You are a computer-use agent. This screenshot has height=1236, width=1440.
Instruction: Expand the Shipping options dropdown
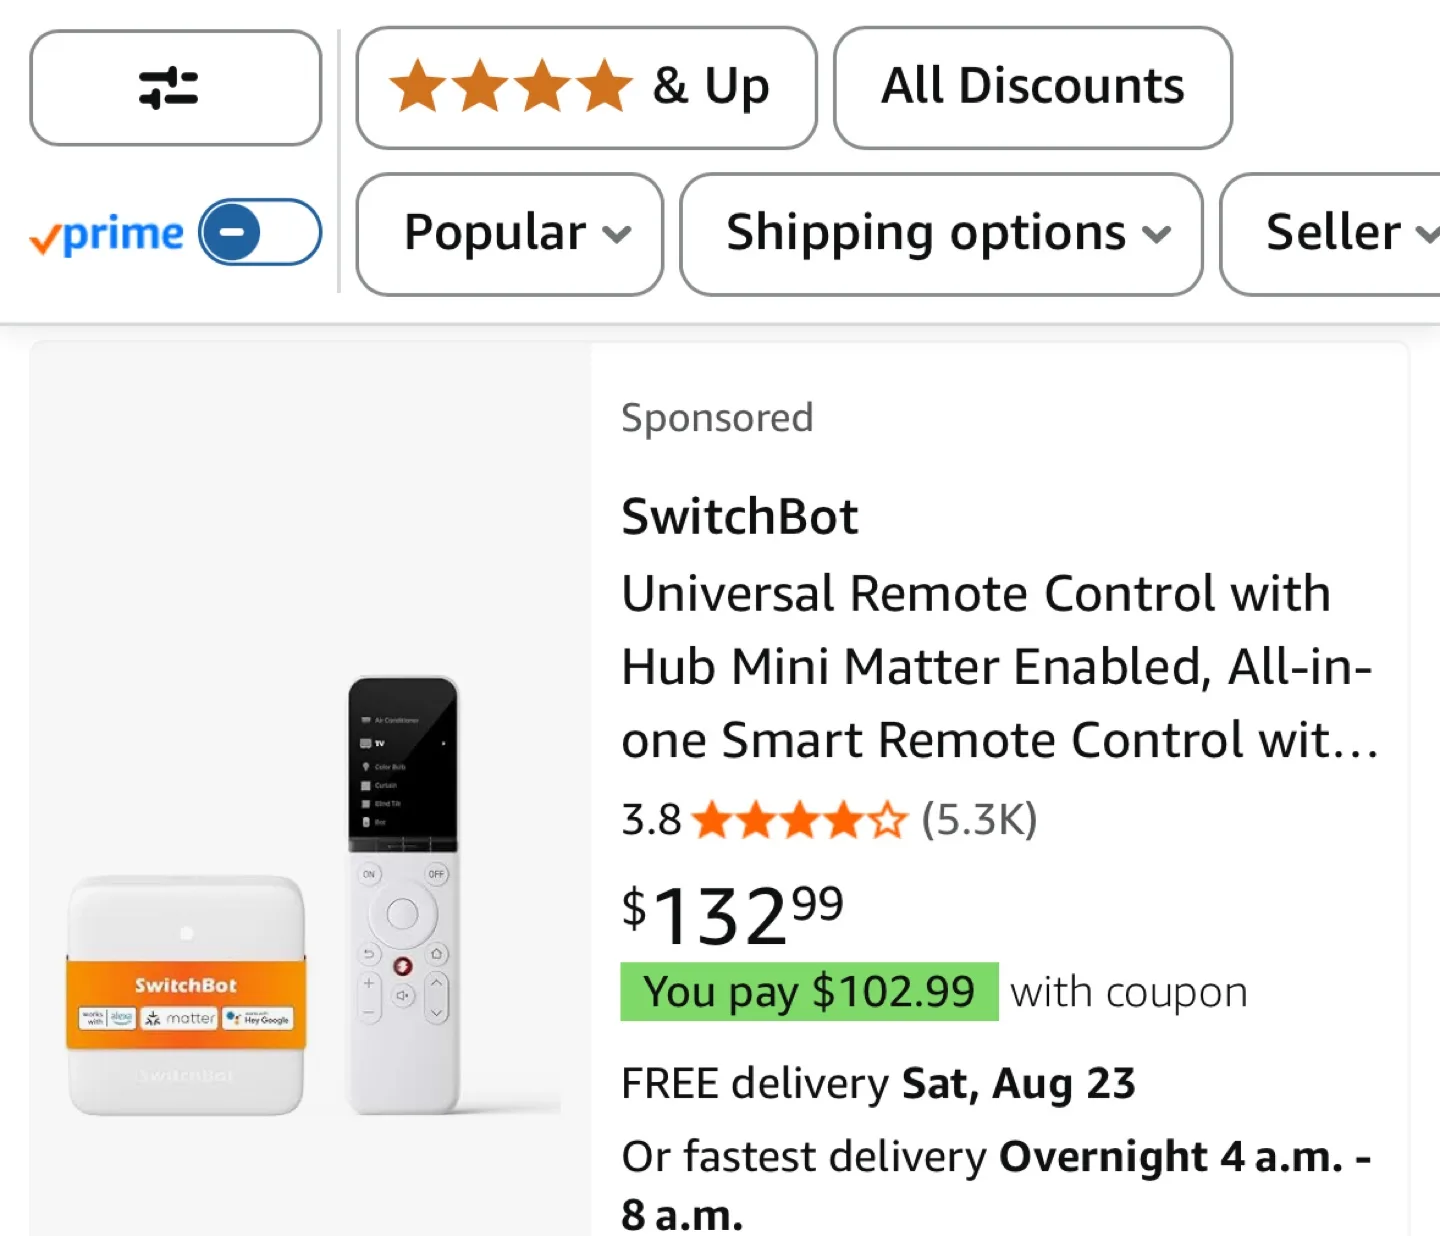point(941,233)
